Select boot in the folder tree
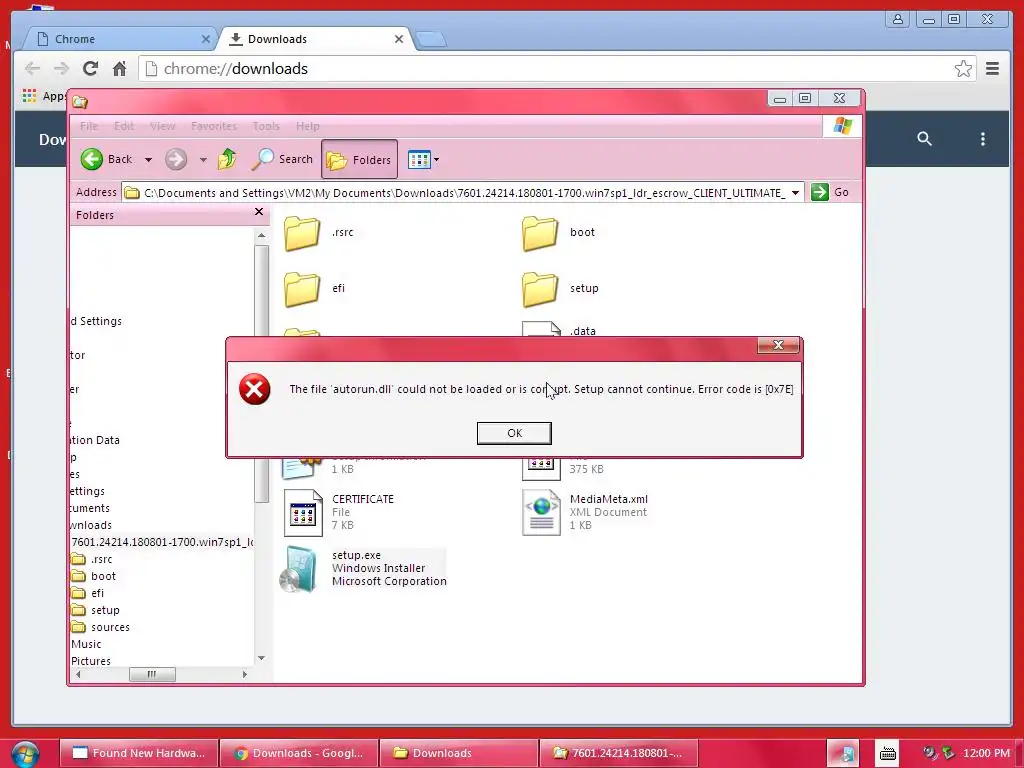The height and width of the screenshot is (768, 1024). tap(103, 576)
